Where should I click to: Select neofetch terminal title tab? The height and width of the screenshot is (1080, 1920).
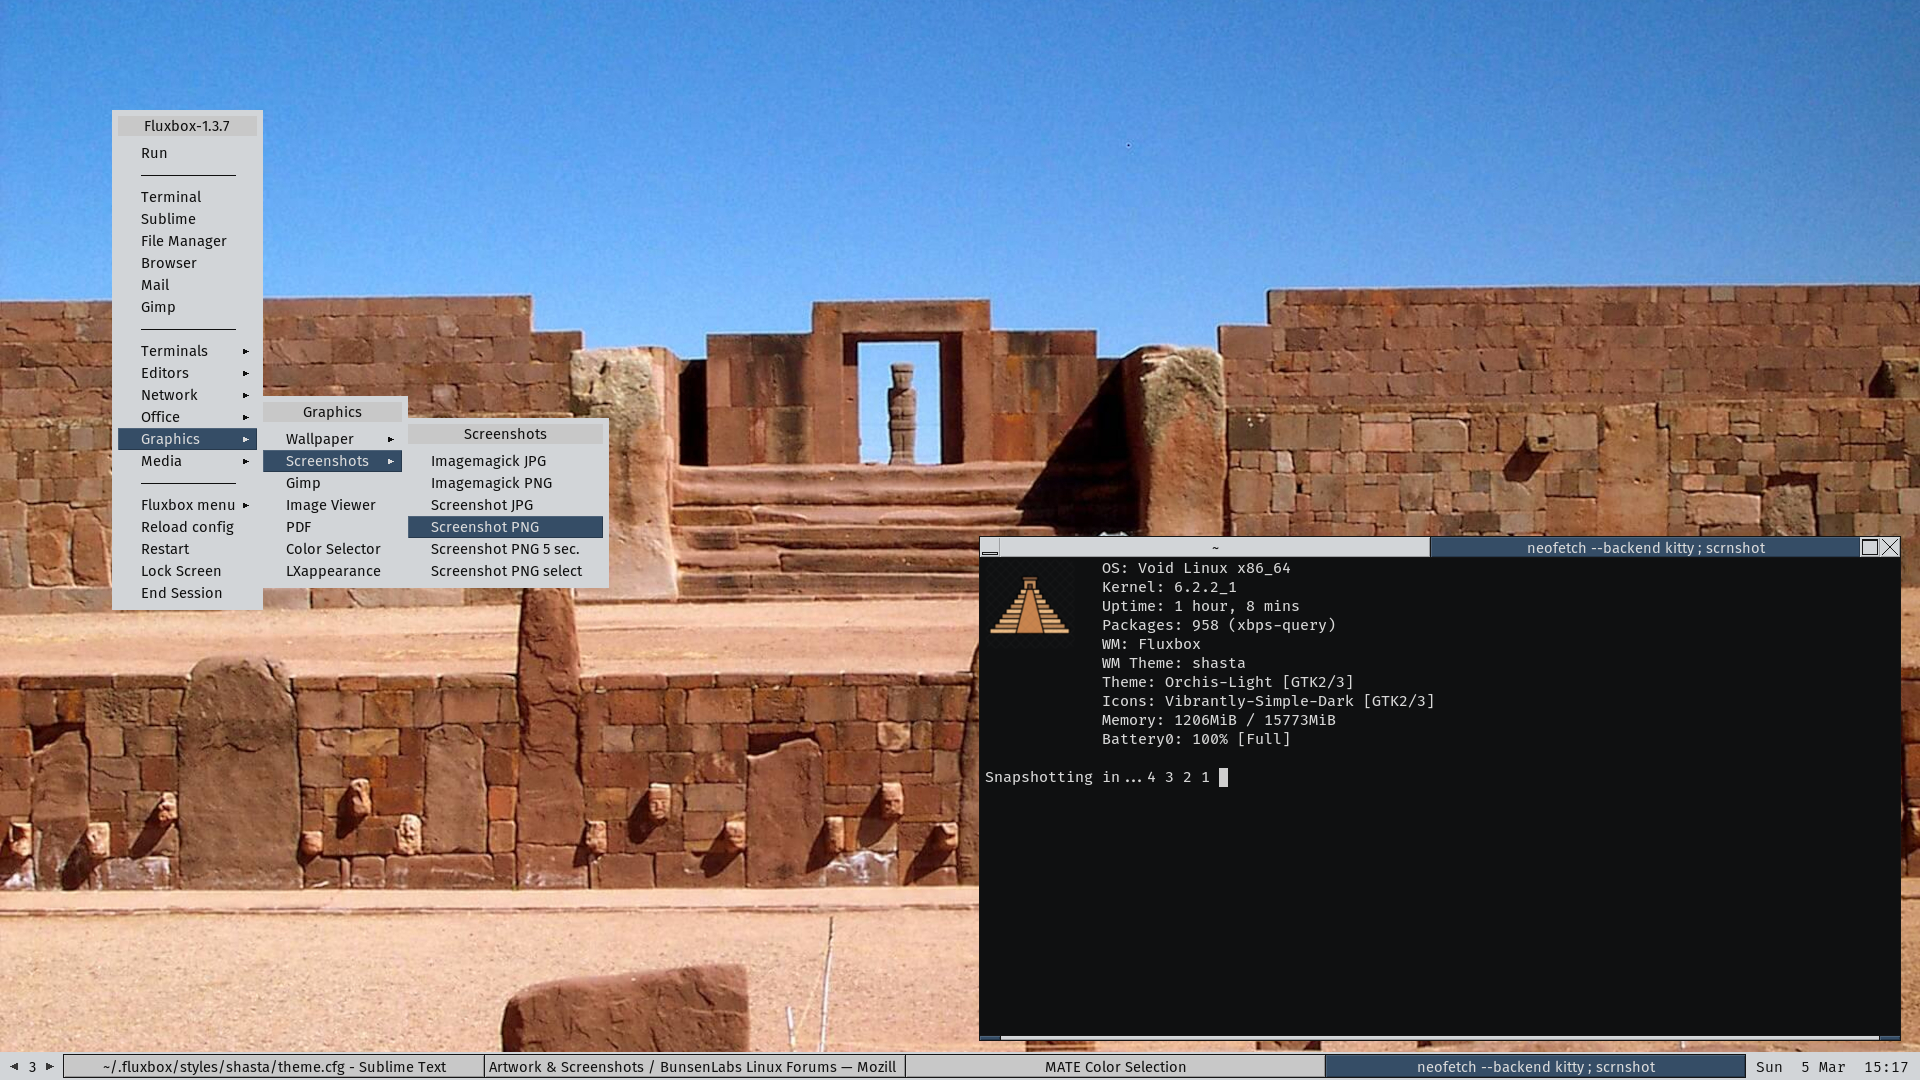click(x=1645, y=547)
